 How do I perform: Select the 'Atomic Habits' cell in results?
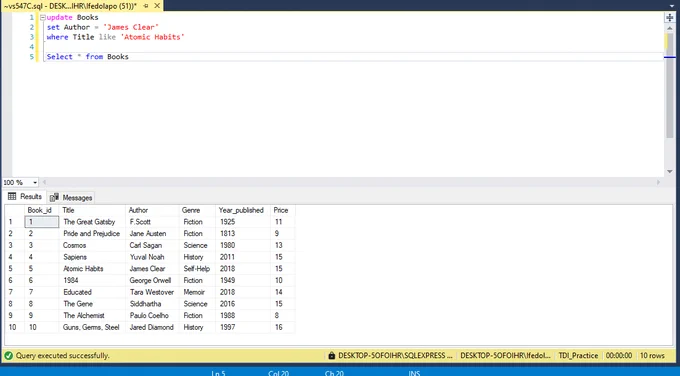pos(92,269)
